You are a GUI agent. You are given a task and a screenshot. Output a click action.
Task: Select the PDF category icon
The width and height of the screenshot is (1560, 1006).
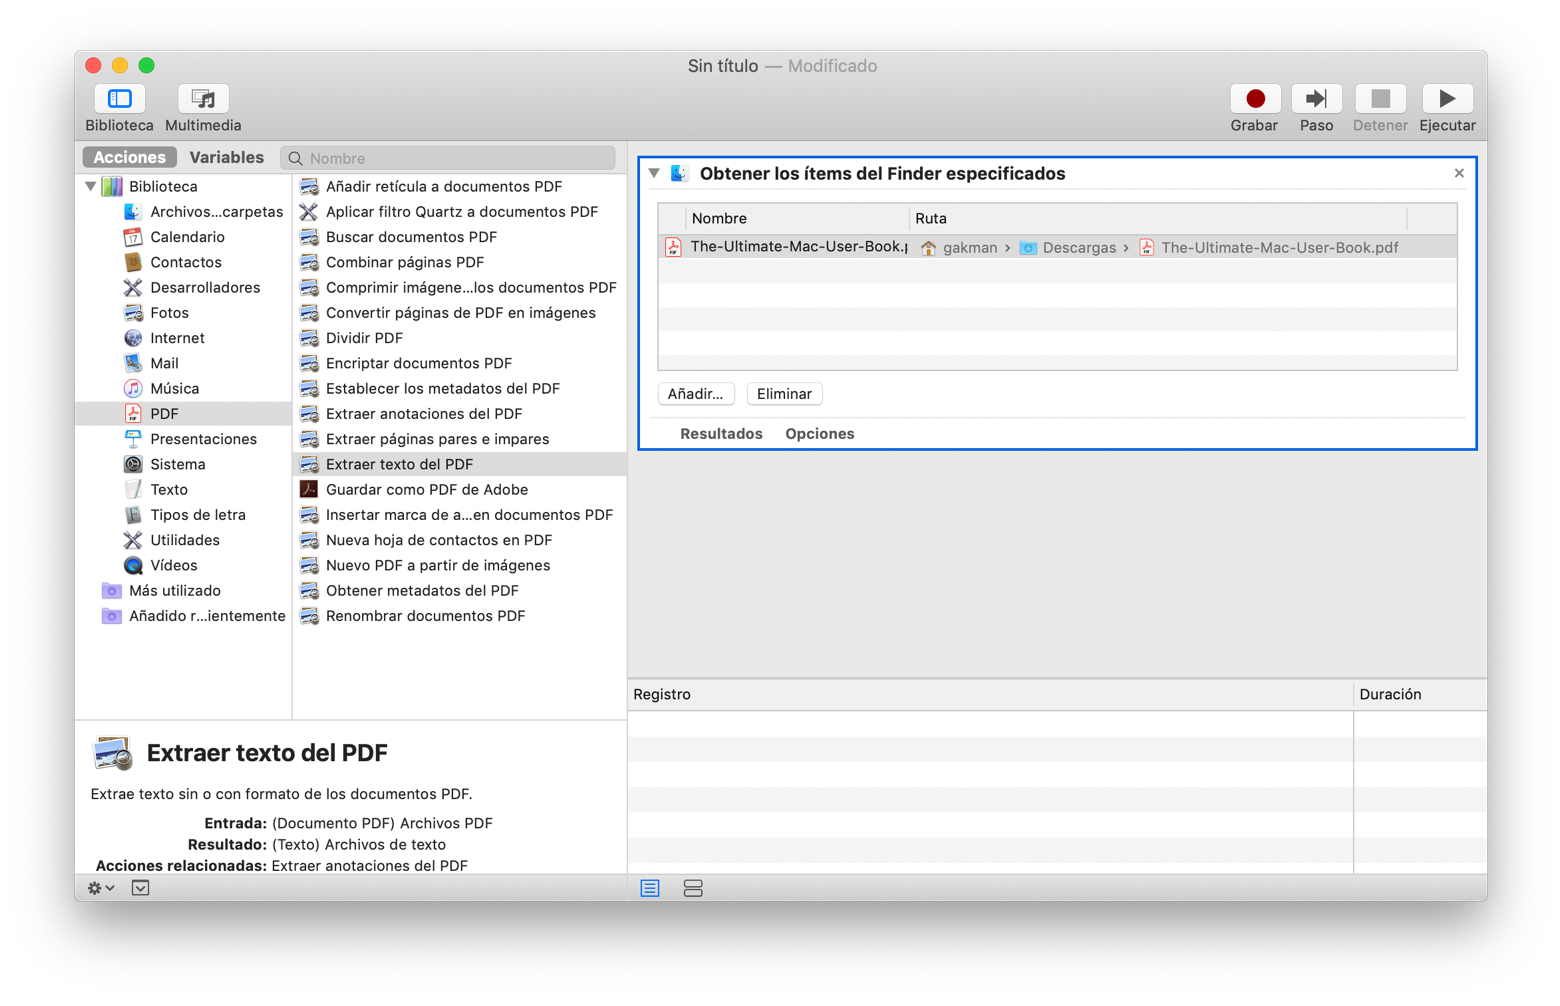133,414
